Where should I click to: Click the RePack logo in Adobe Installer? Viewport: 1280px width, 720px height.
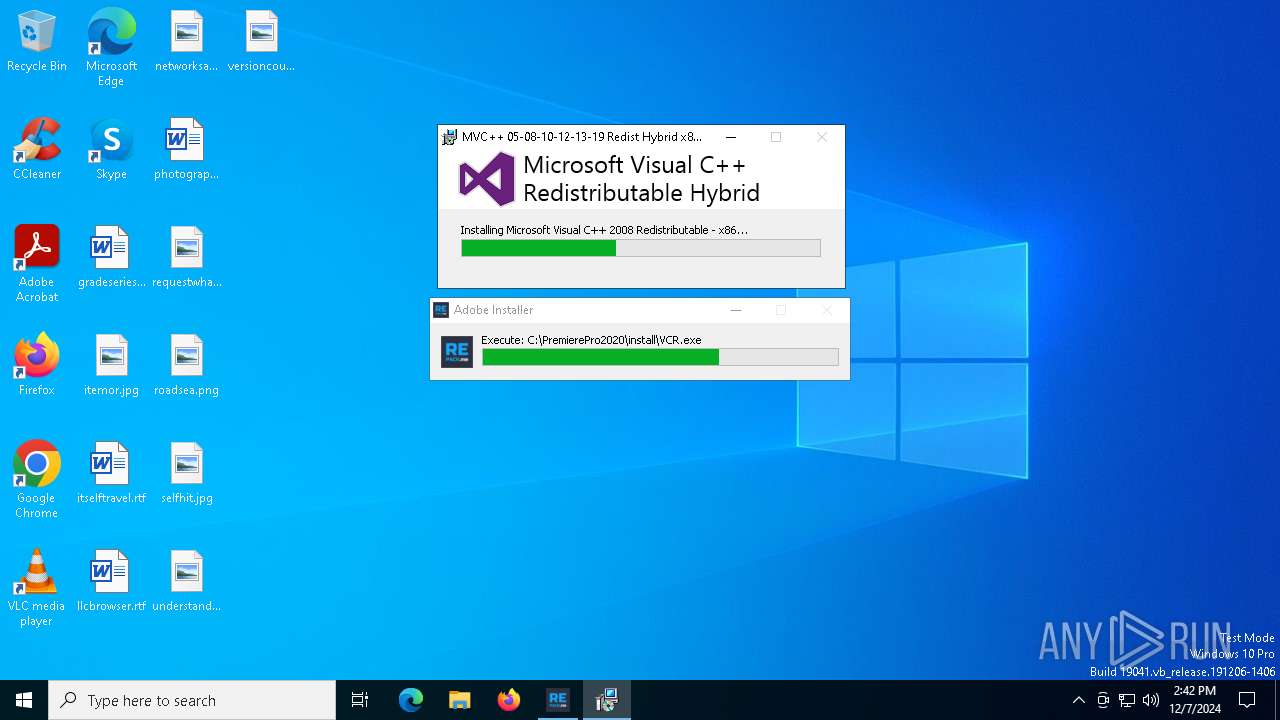[x=457, y=352]
